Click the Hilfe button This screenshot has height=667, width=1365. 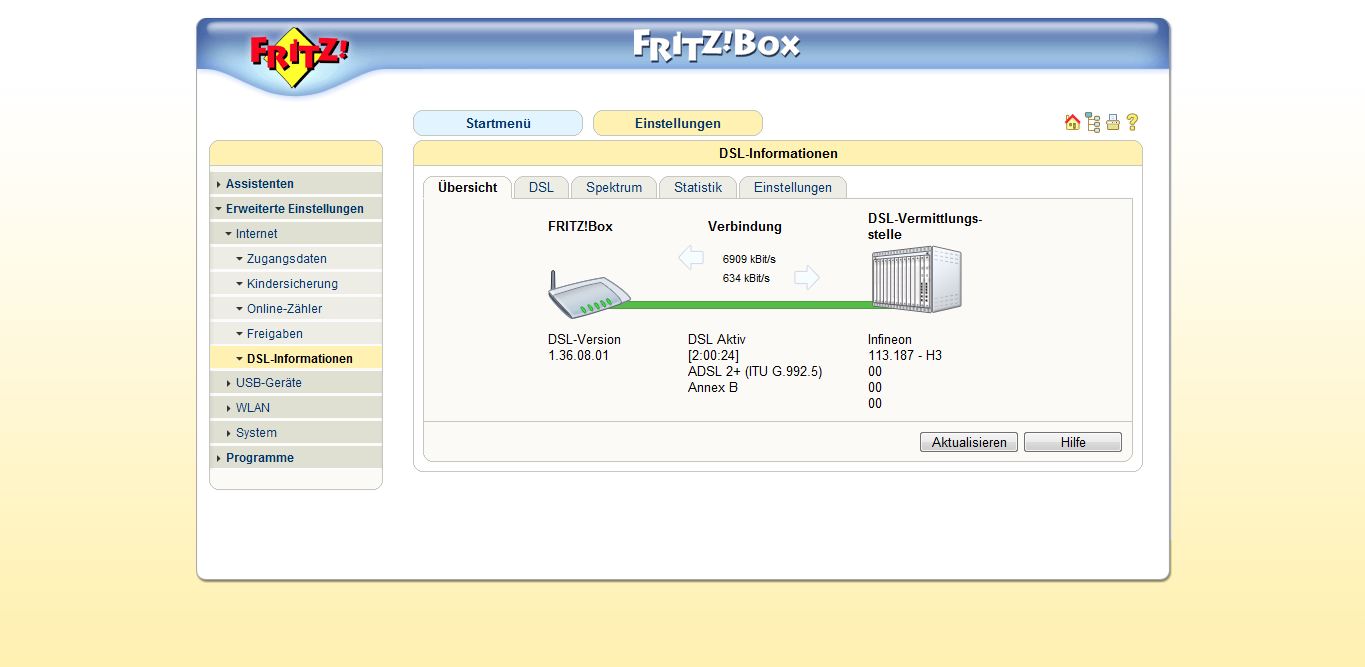coord(1073,442)
